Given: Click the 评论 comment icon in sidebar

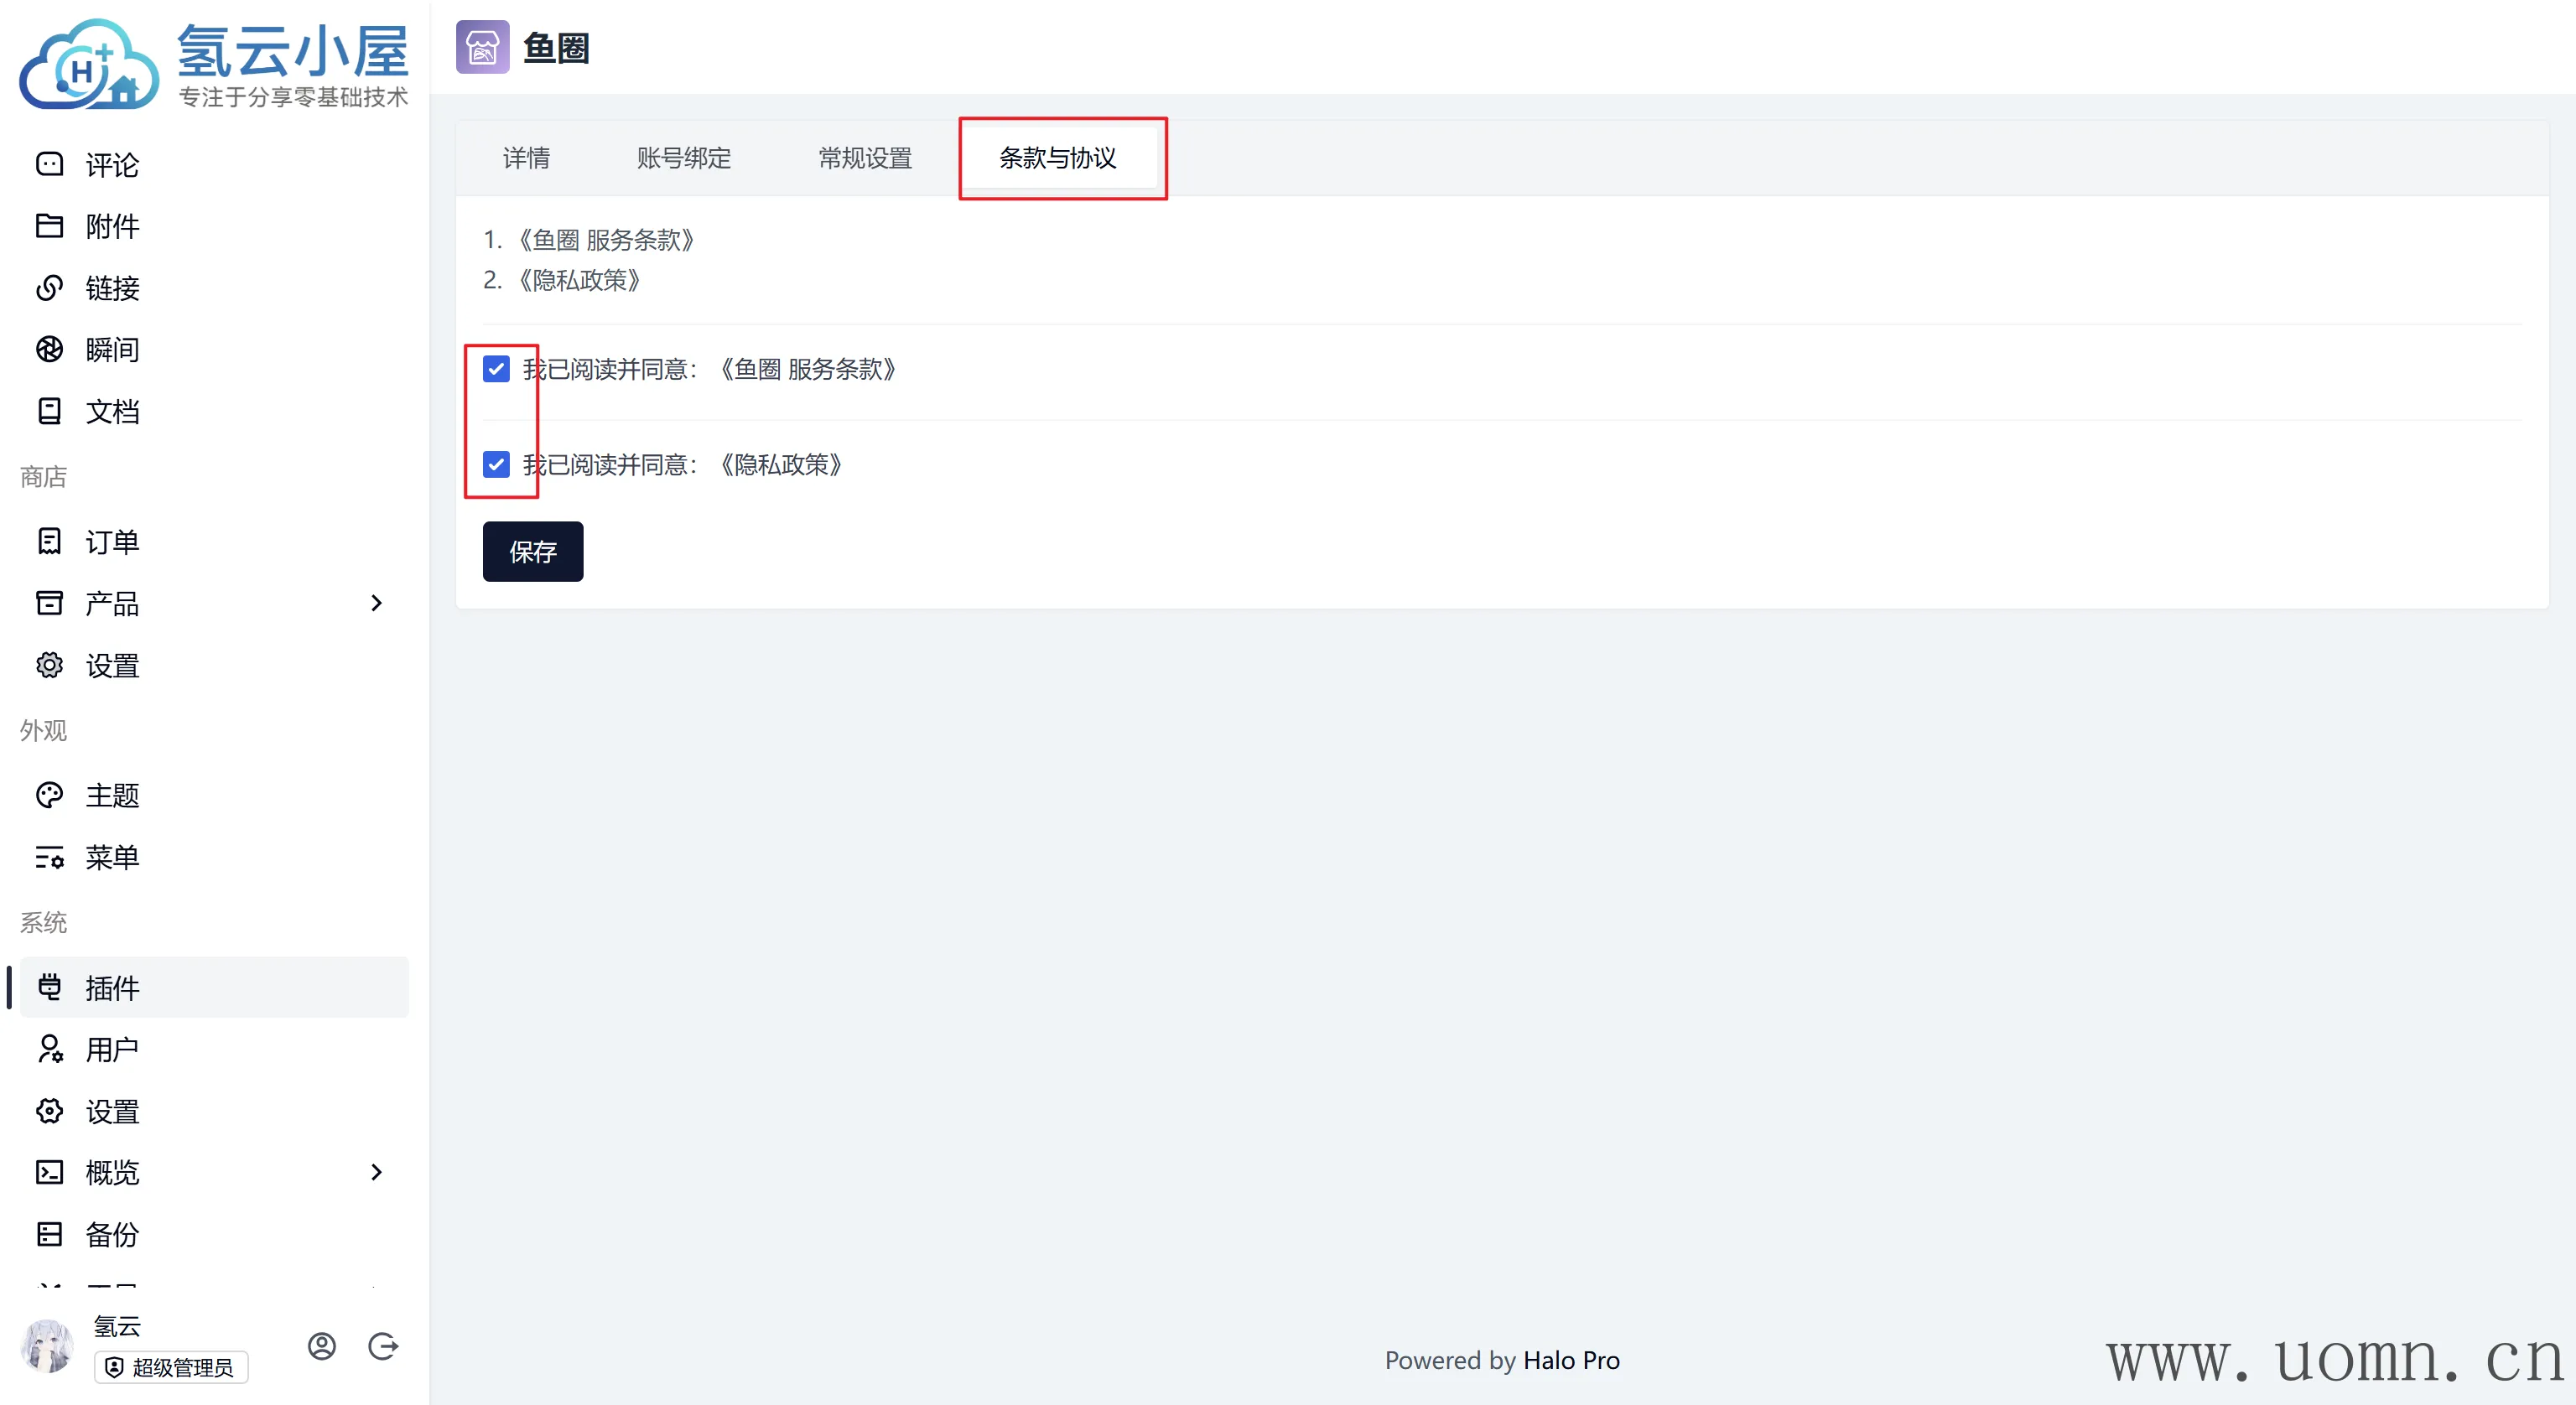Looking at the screenshot, I should click(x=49, y=164).
